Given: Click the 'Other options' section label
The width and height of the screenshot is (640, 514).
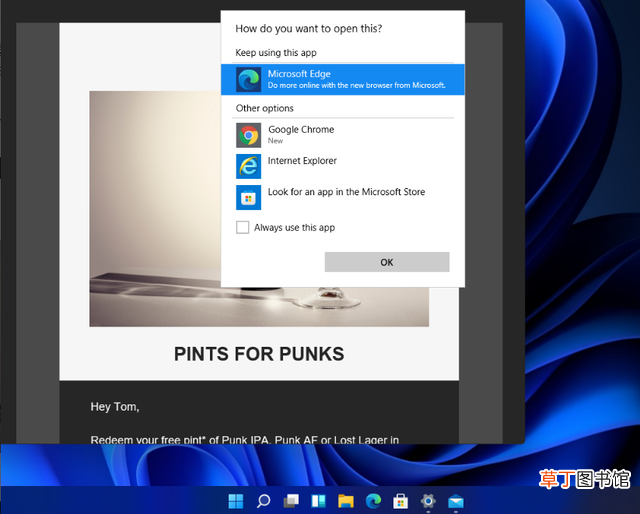Looking at the screenshot, I should coord(264,108).
